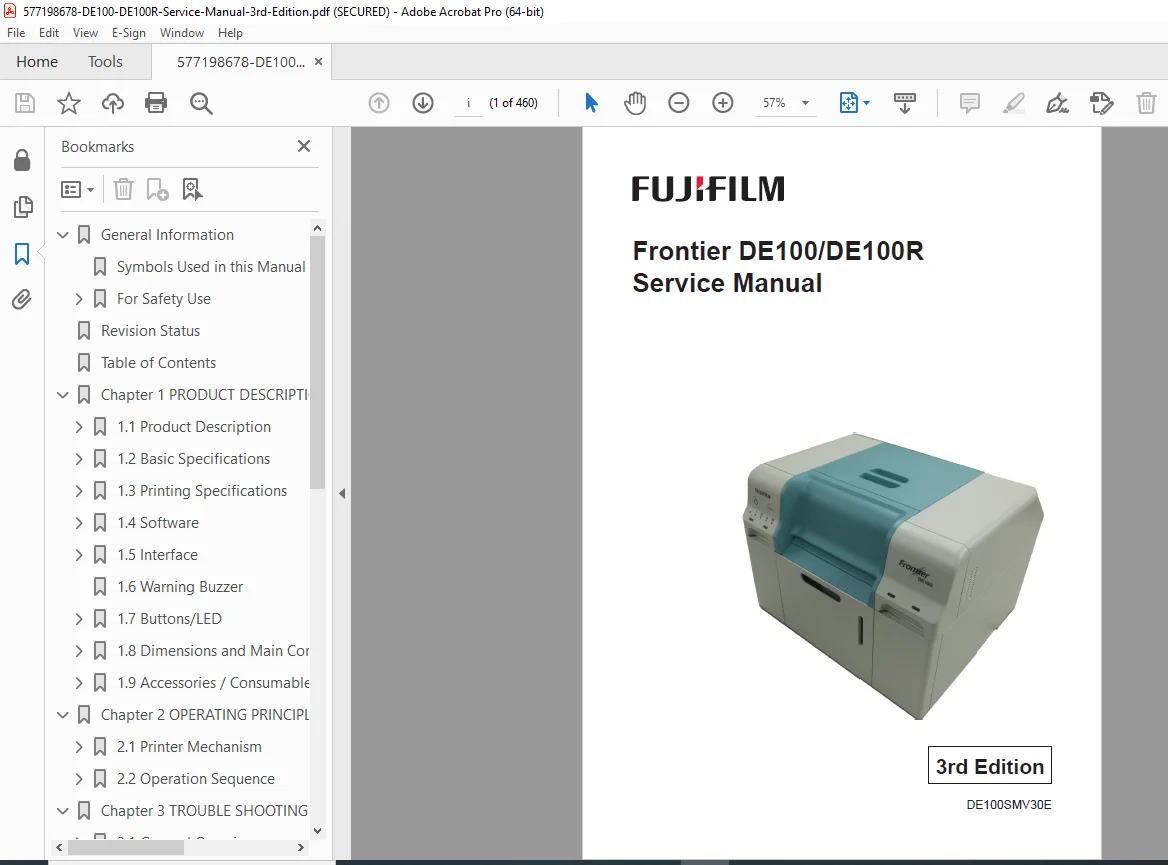1168x865 pixels.
Task: Expand 1.1 Product Description bookmark
Action: 79,427
